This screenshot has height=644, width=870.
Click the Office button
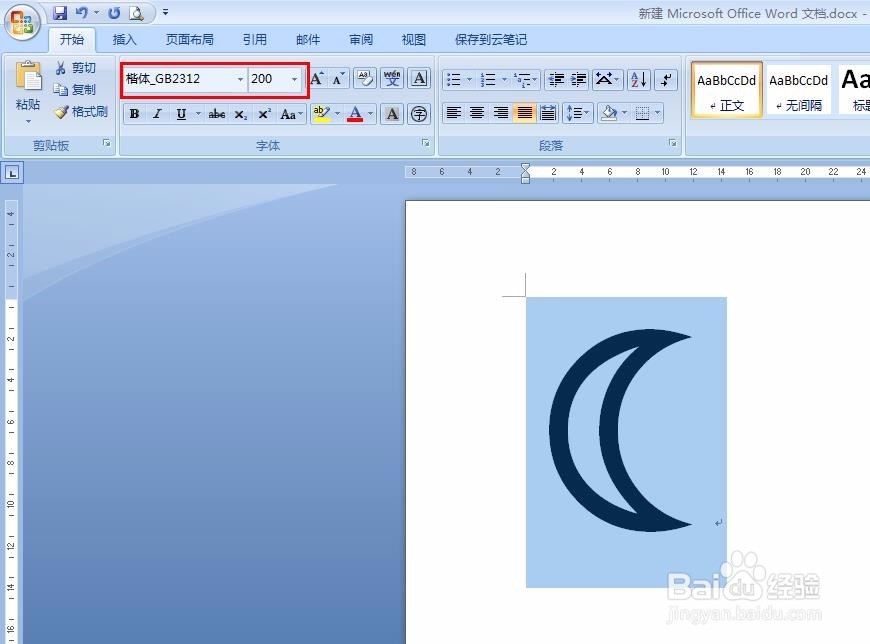(22, 22)
